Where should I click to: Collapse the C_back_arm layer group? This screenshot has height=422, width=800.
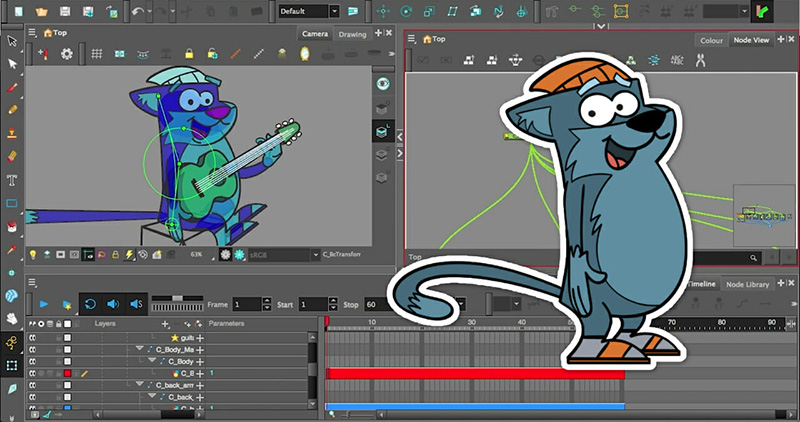[140, 384]
